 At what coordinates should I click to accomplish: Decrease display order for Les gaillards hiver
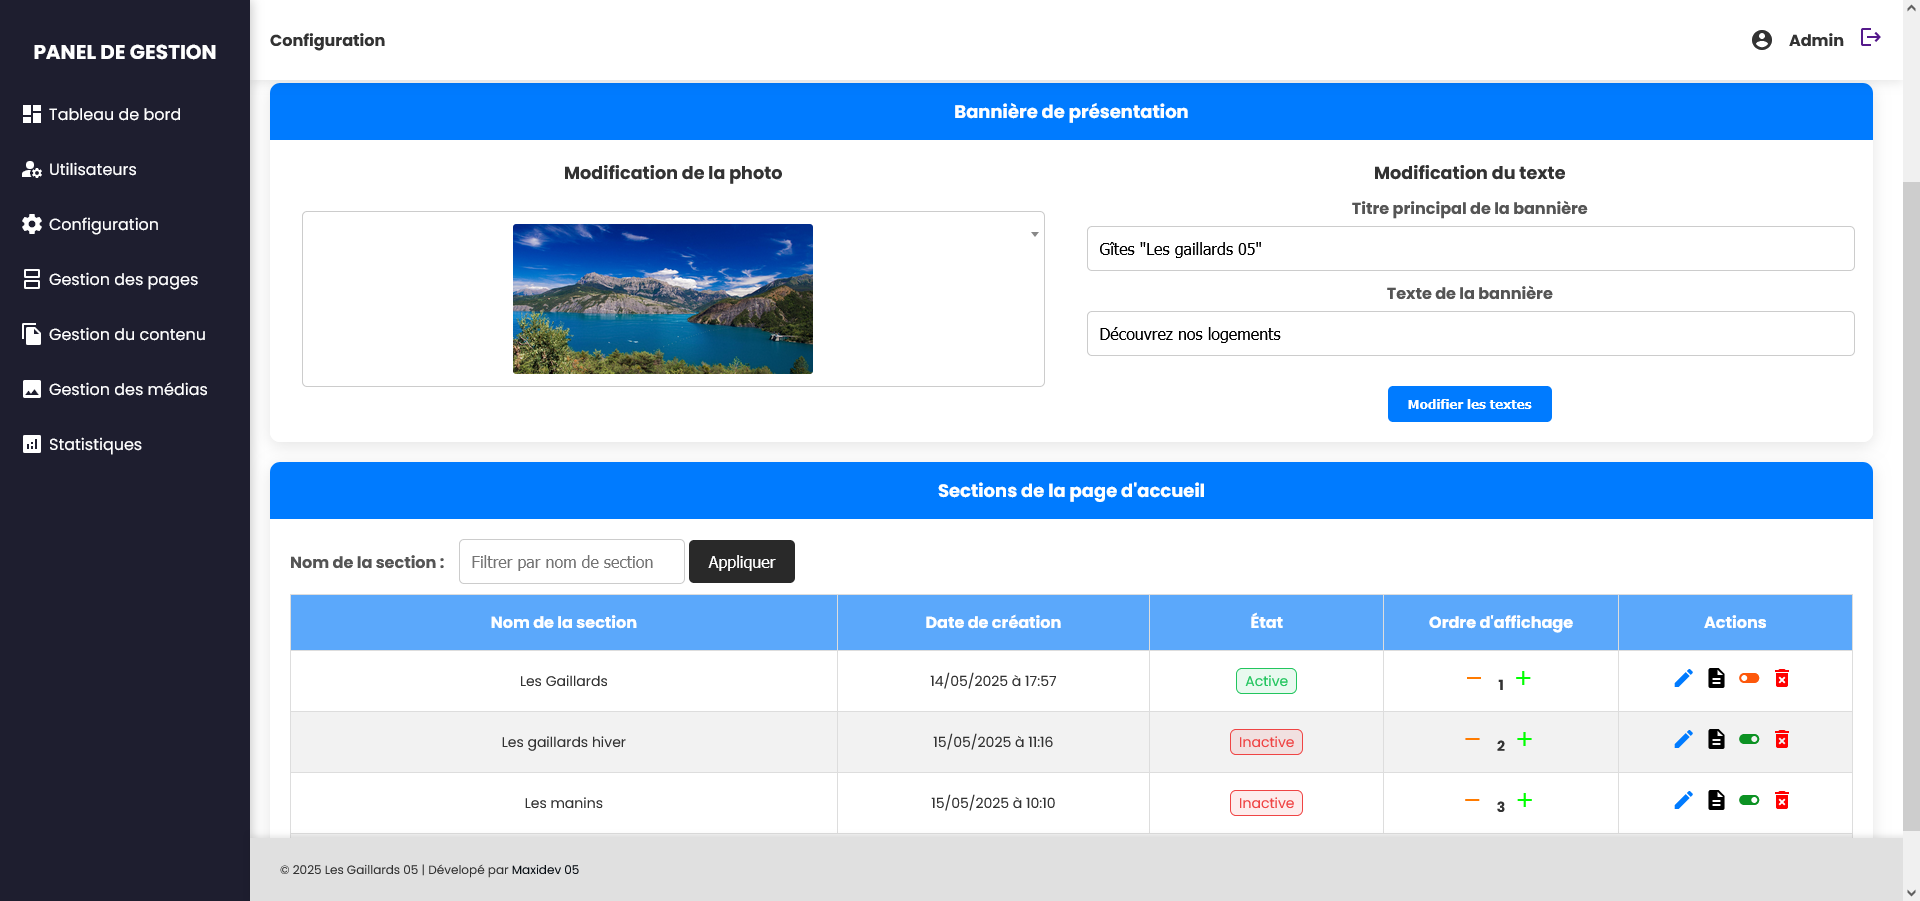(x=1473, y=739)
